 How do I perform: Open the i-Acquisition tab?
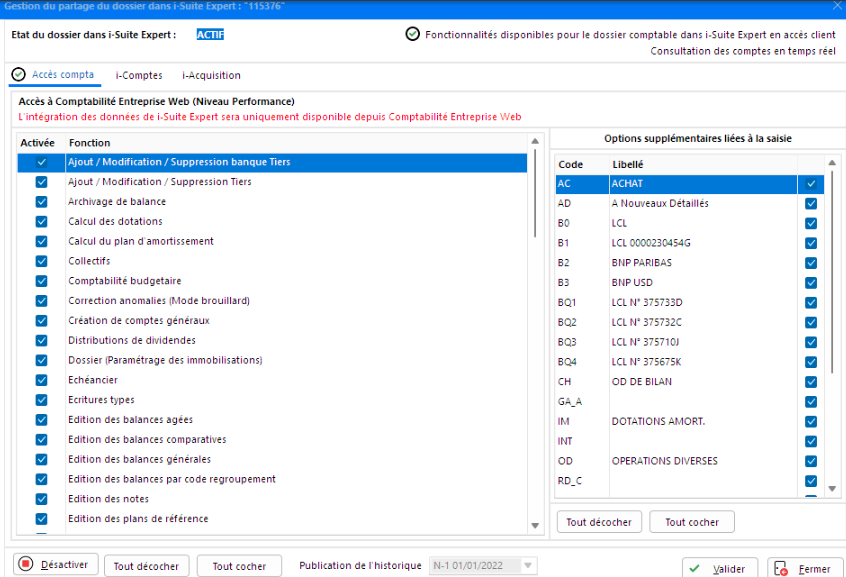coord(211,75)
